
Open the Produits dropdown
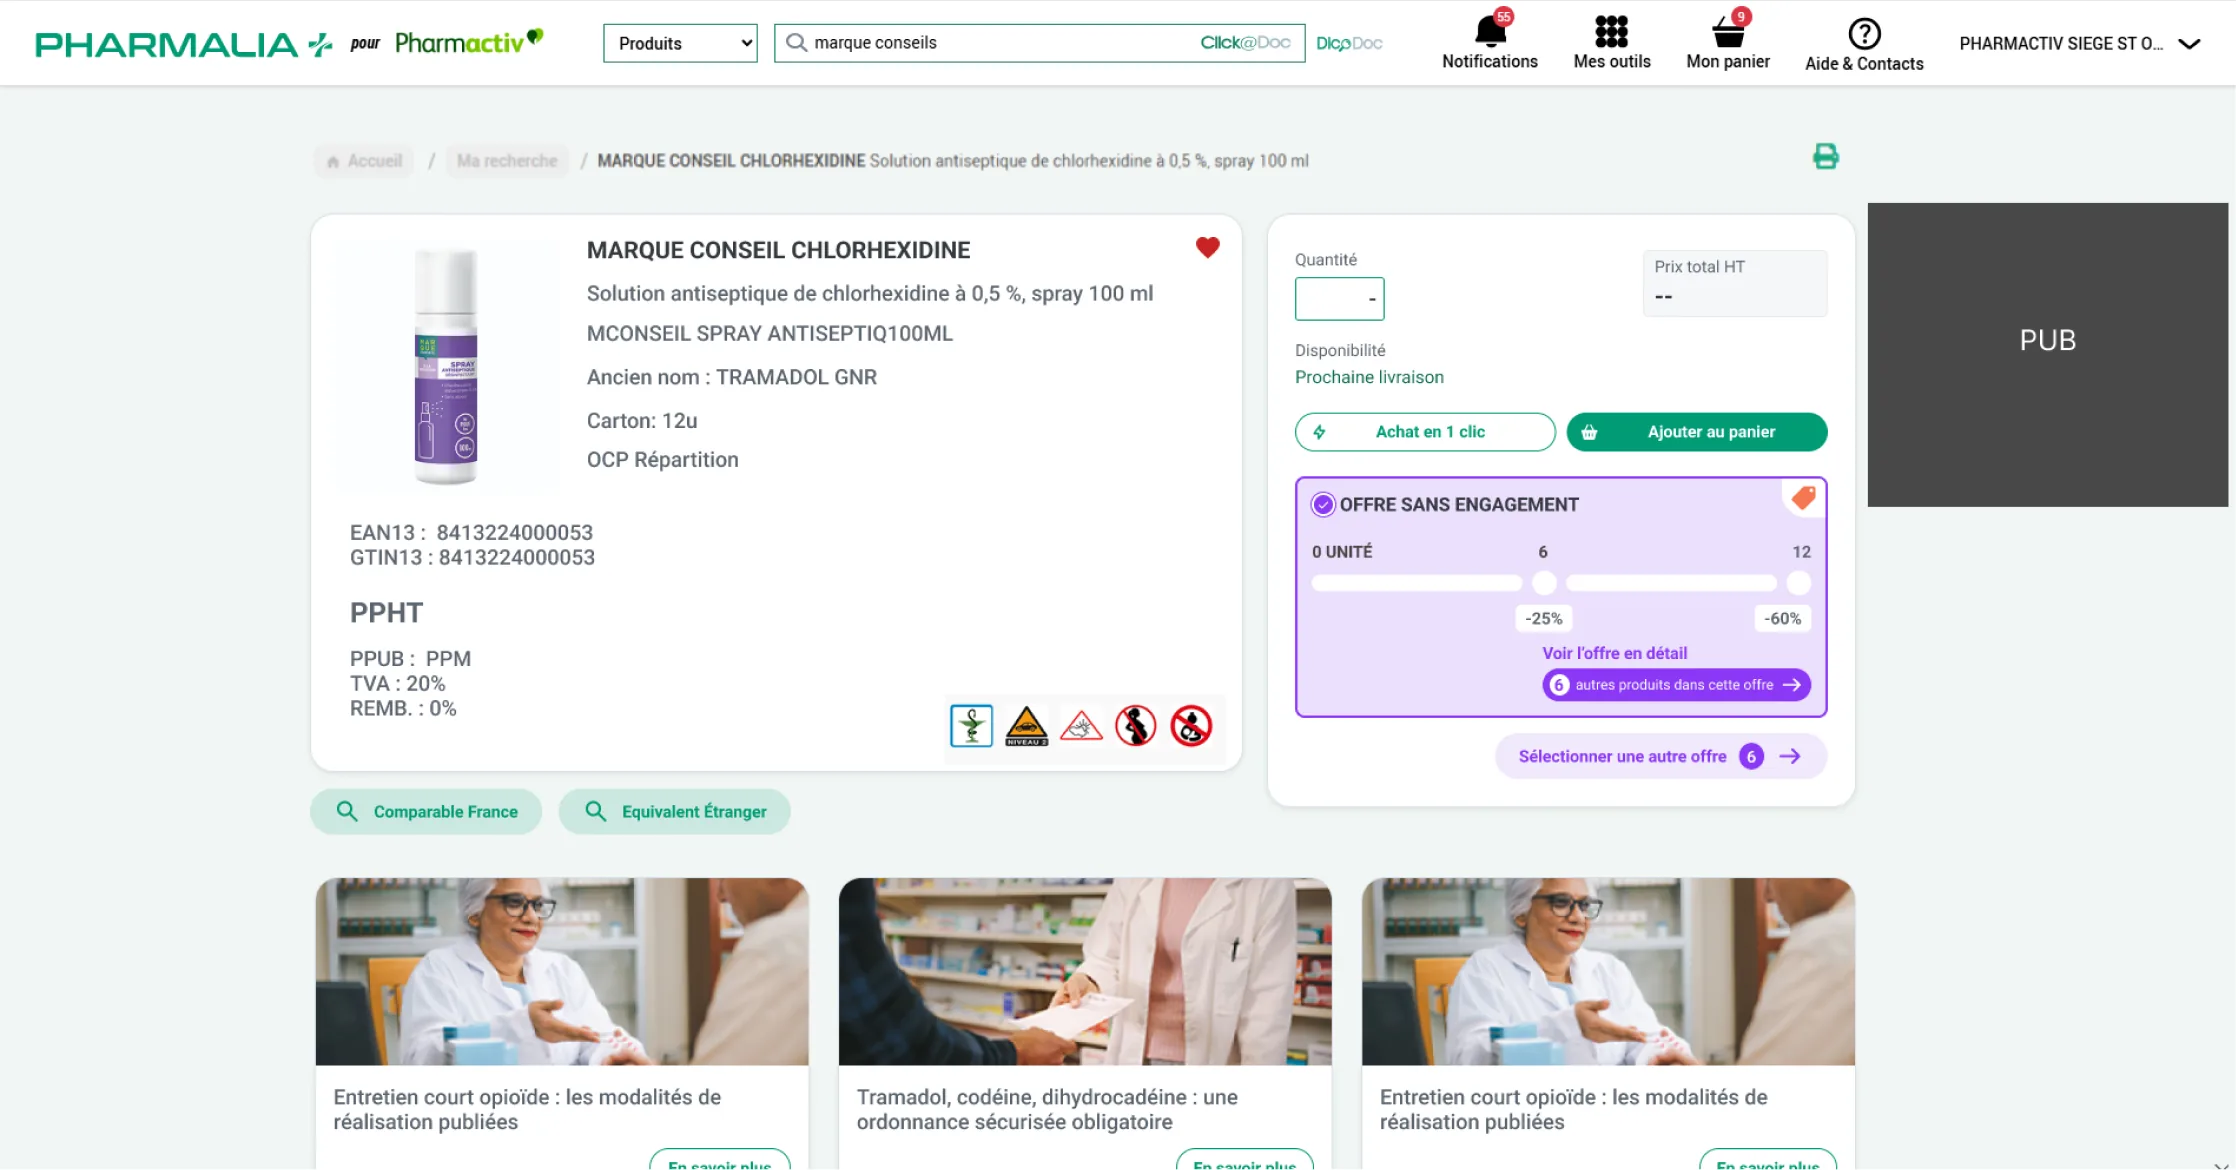[680, 43]
